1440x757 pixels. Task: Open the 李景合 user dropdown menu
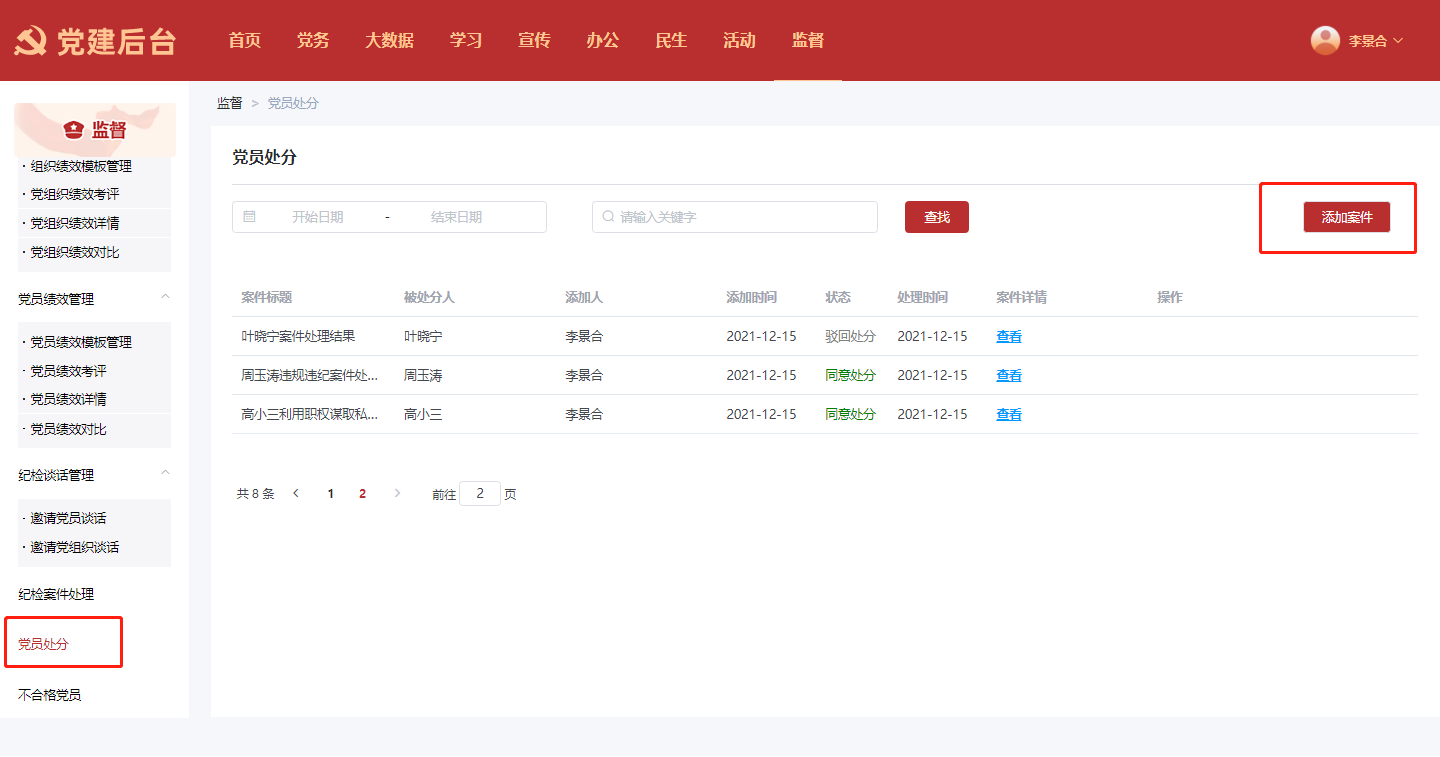click(1375, 41)
